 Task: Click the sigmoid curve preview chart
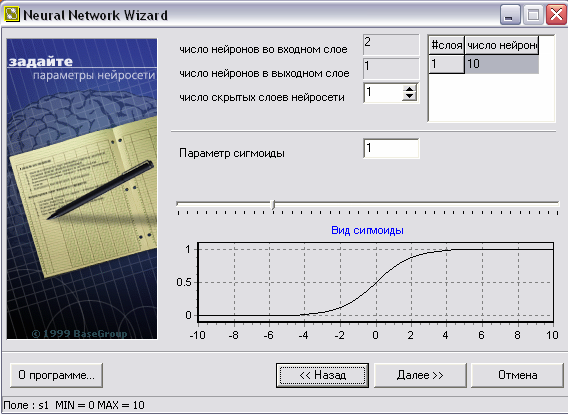(375, 282)
